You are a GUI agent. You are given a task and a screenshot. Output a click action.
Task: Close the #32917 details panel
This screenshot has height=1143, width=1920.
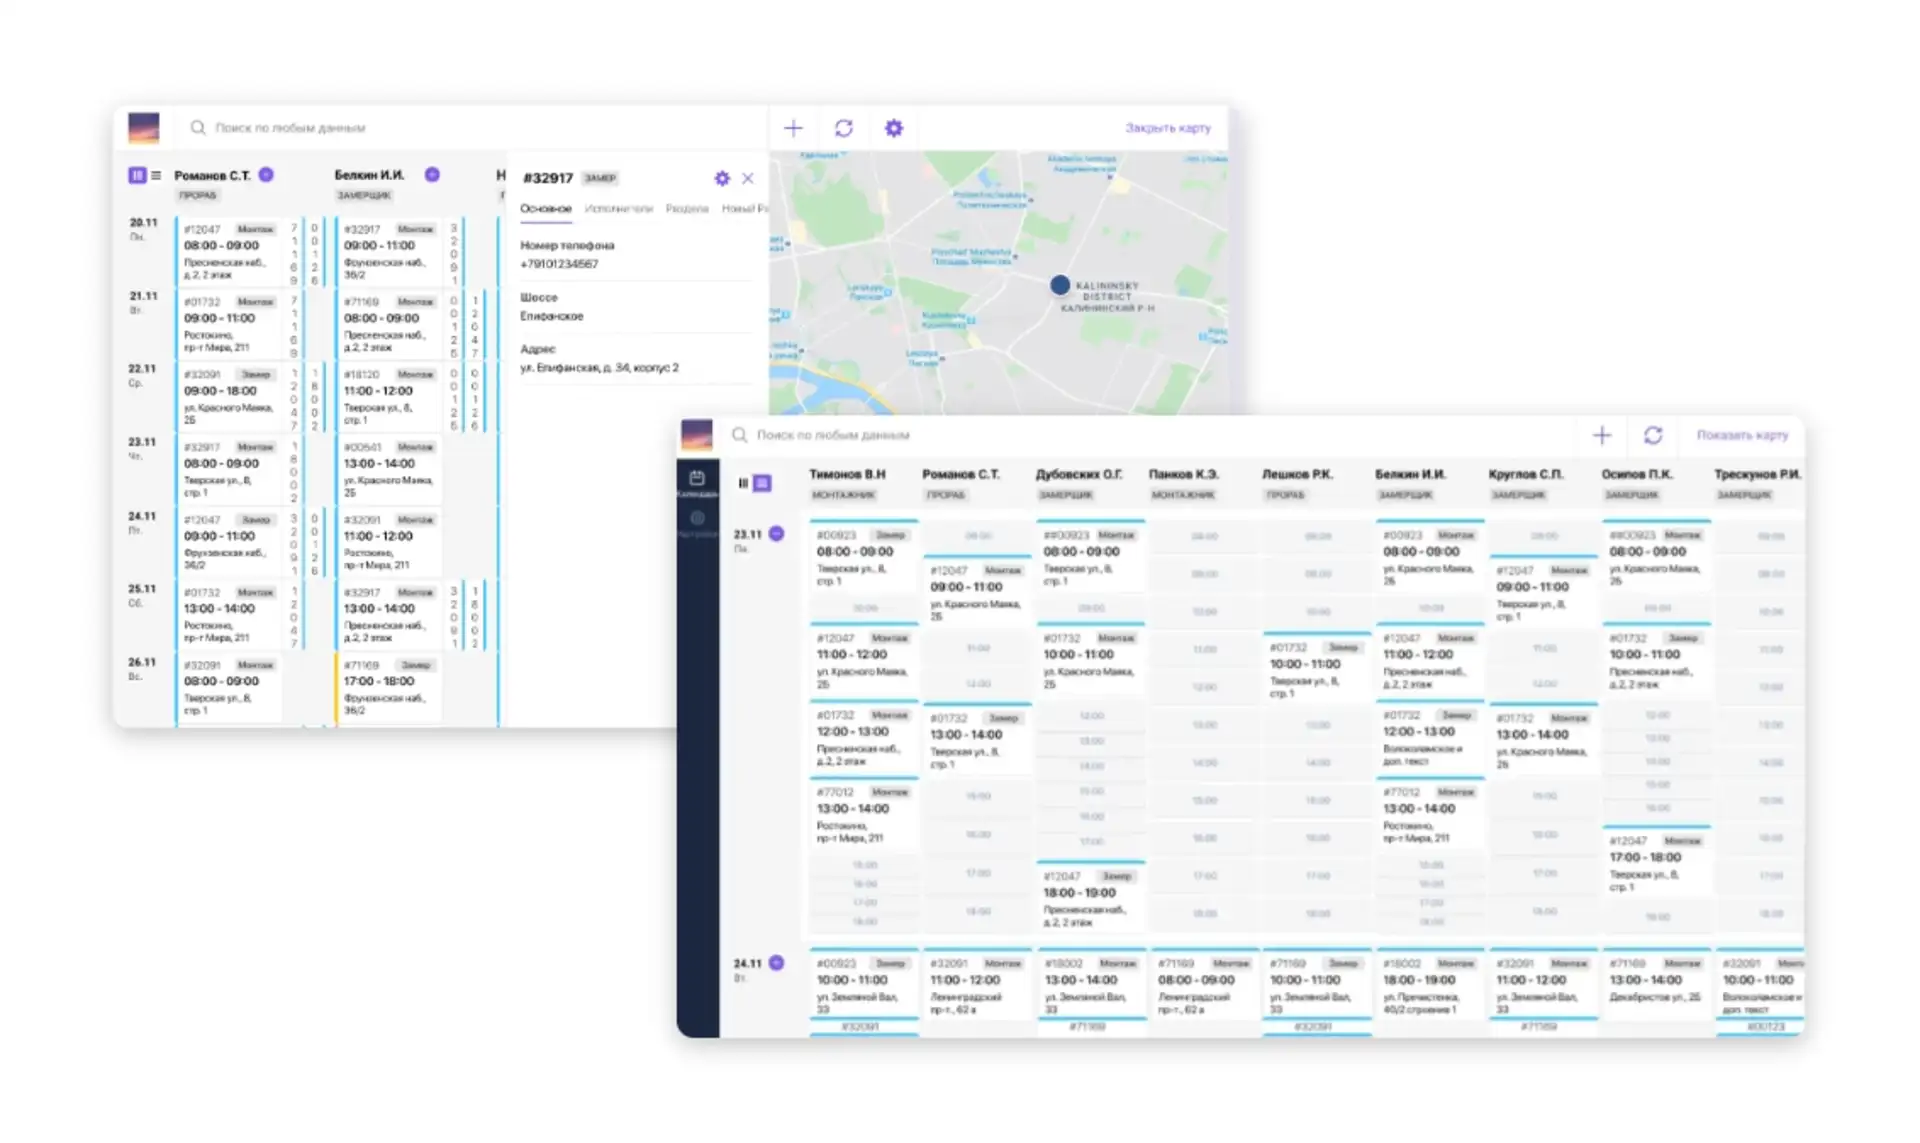748,178
